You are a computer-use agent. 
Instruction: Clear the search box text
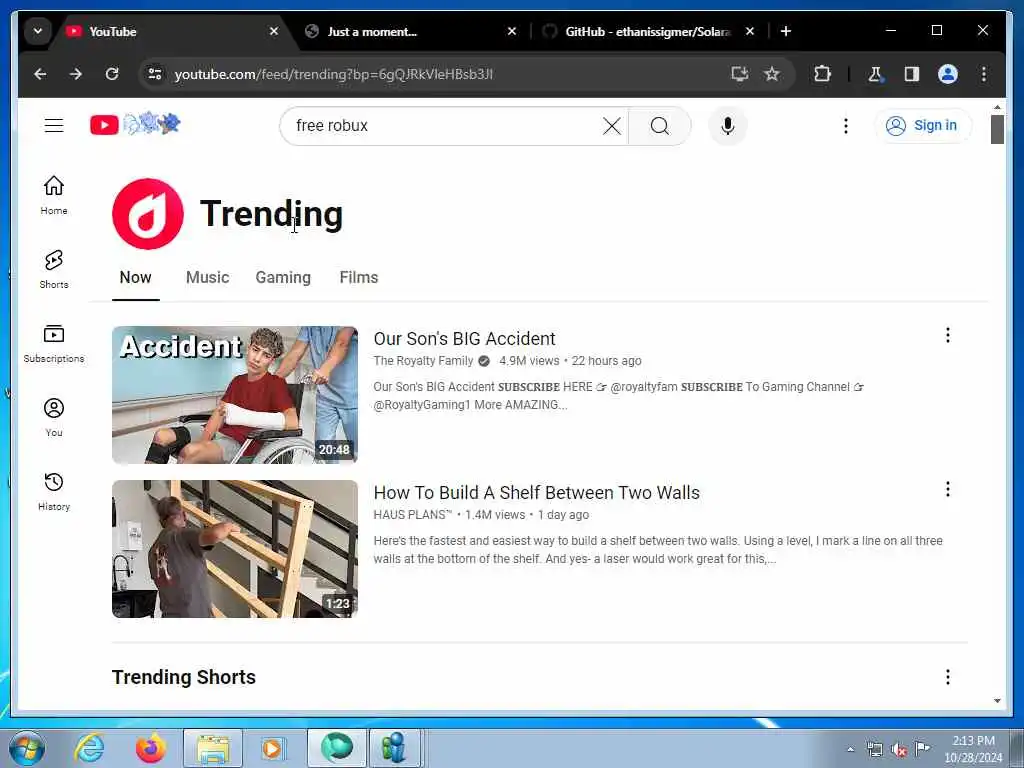[x=611, y=126]
